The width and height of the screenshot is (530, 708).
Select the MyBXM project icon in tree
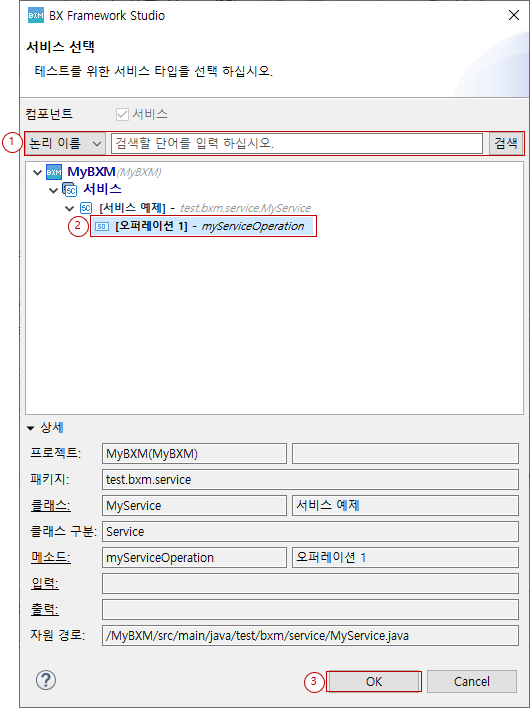point(54,172)
